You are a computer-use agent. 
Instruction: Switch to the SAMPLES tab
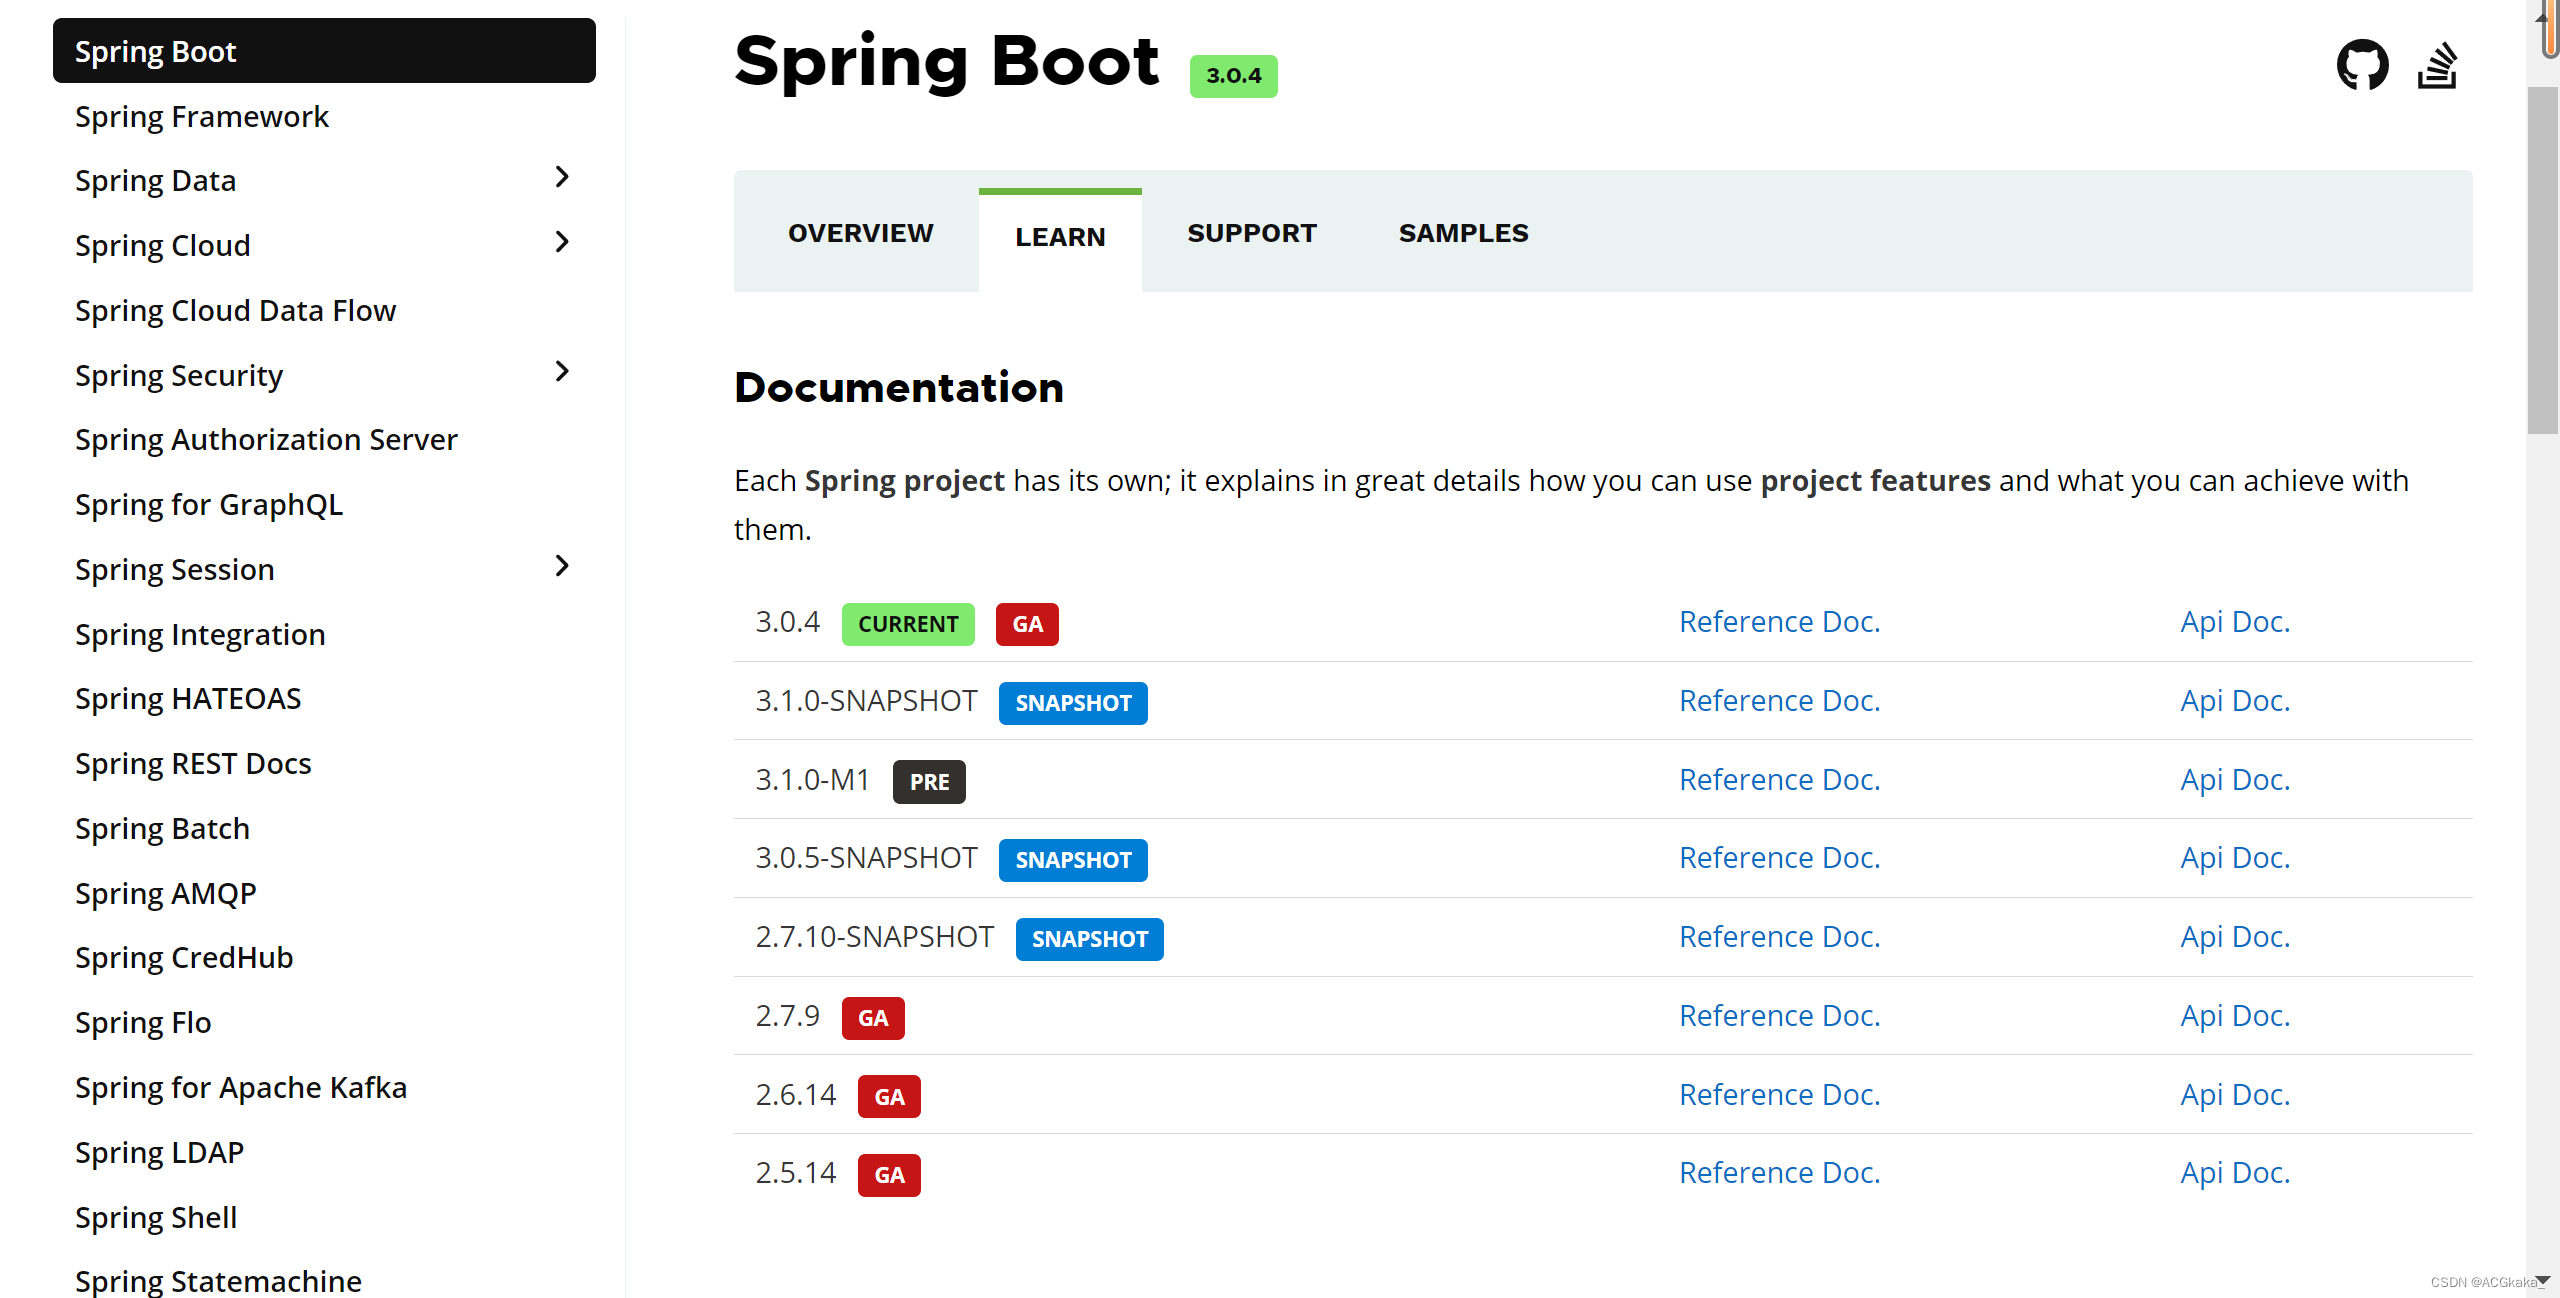tap(1463, 232)
